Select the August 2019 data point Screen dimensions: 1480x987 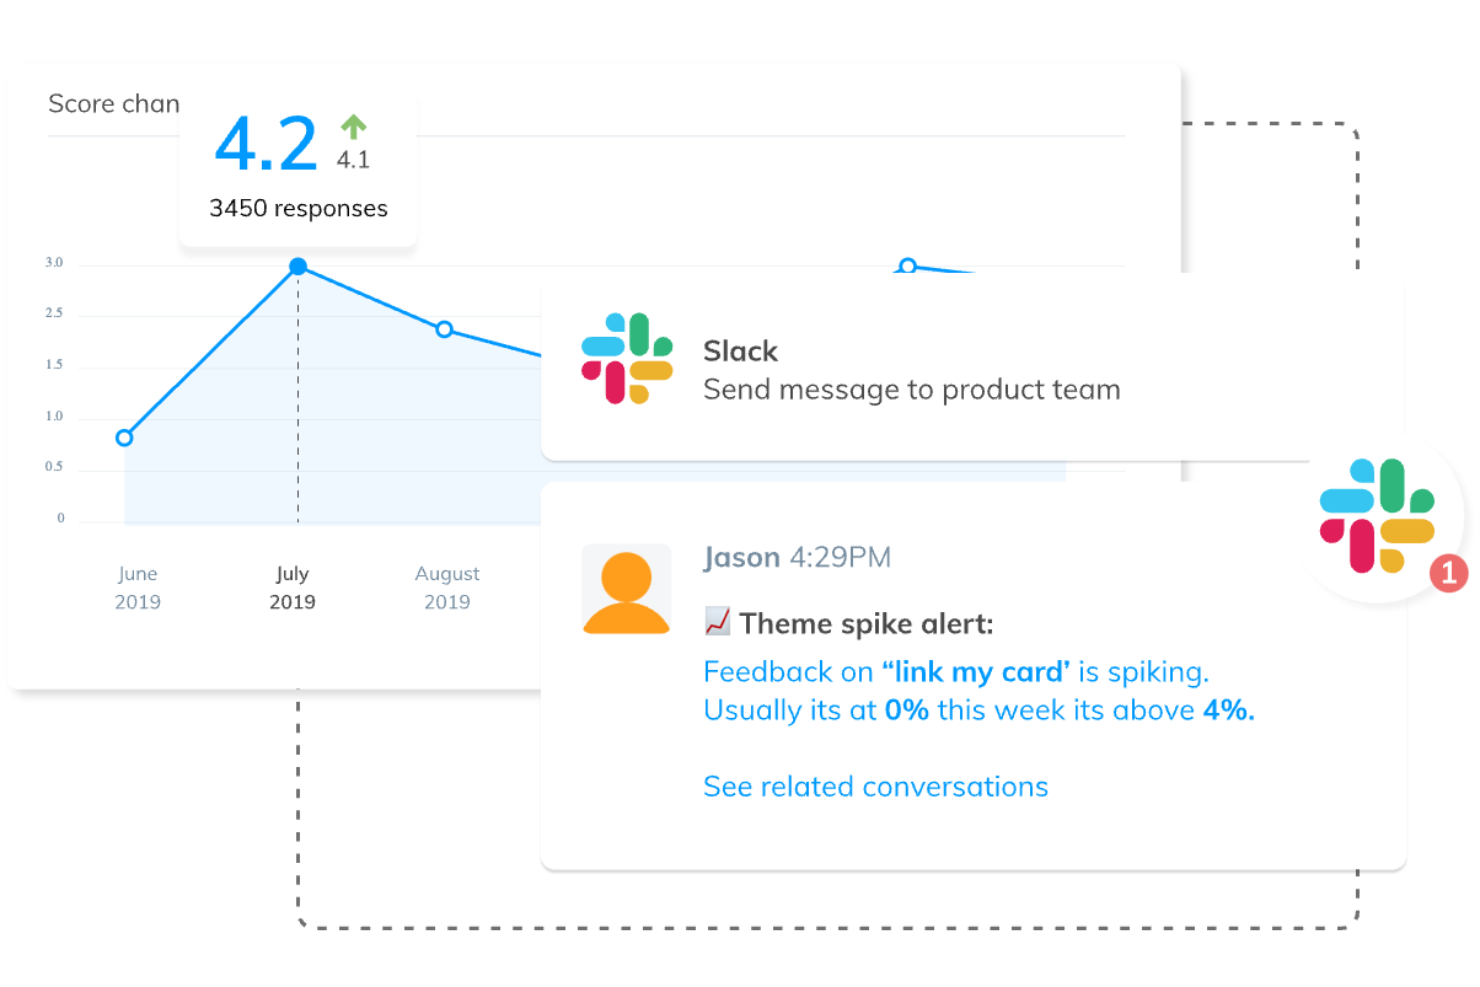click(x=445, y=329)
